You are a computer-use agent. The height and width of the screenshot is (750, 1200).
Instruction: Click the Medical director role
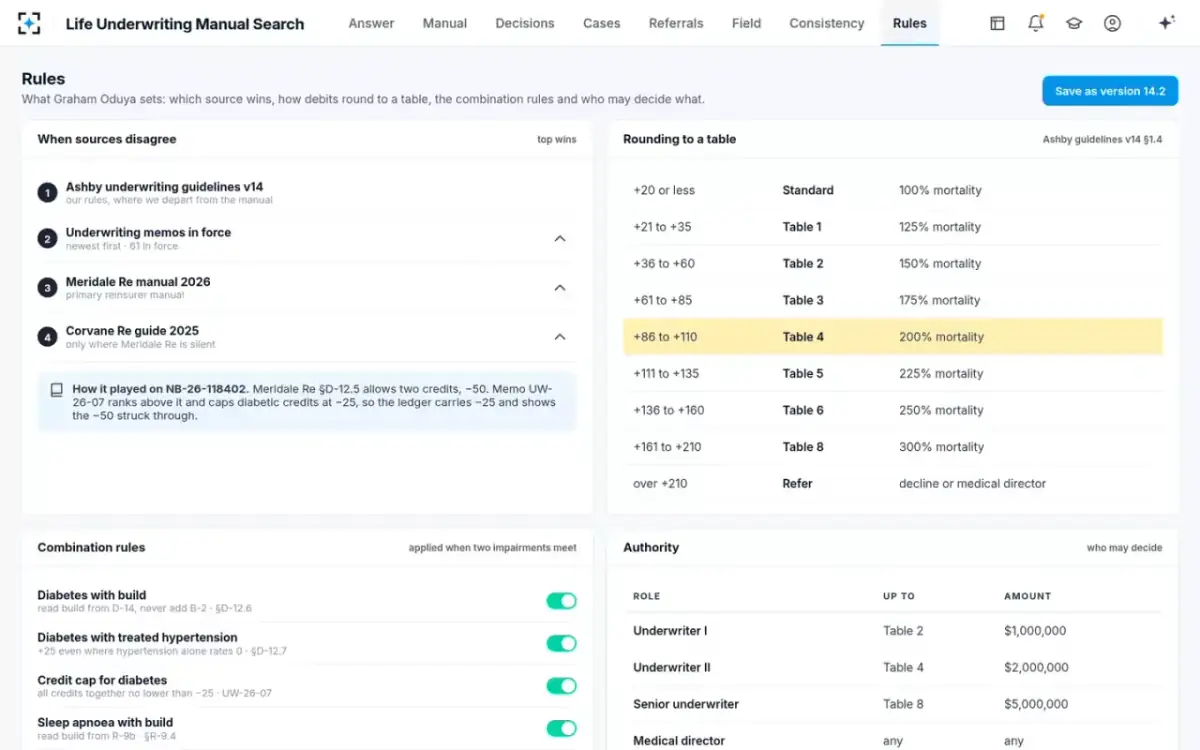[679, 741]
